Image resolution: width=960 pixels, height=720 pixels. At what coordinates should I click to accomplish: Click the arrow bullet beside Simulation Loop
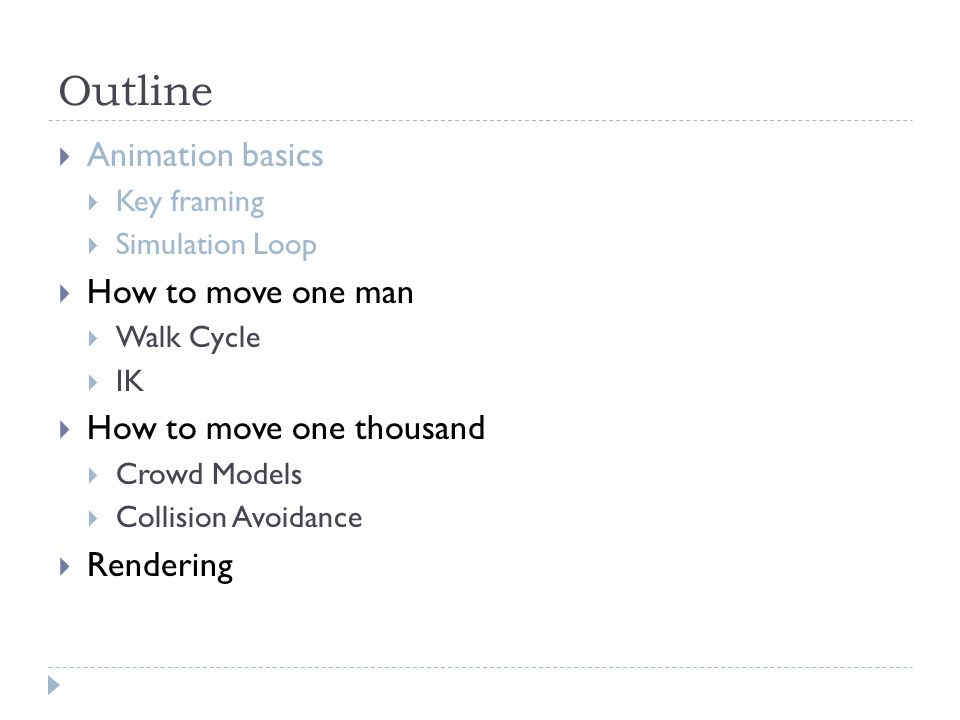93,246
